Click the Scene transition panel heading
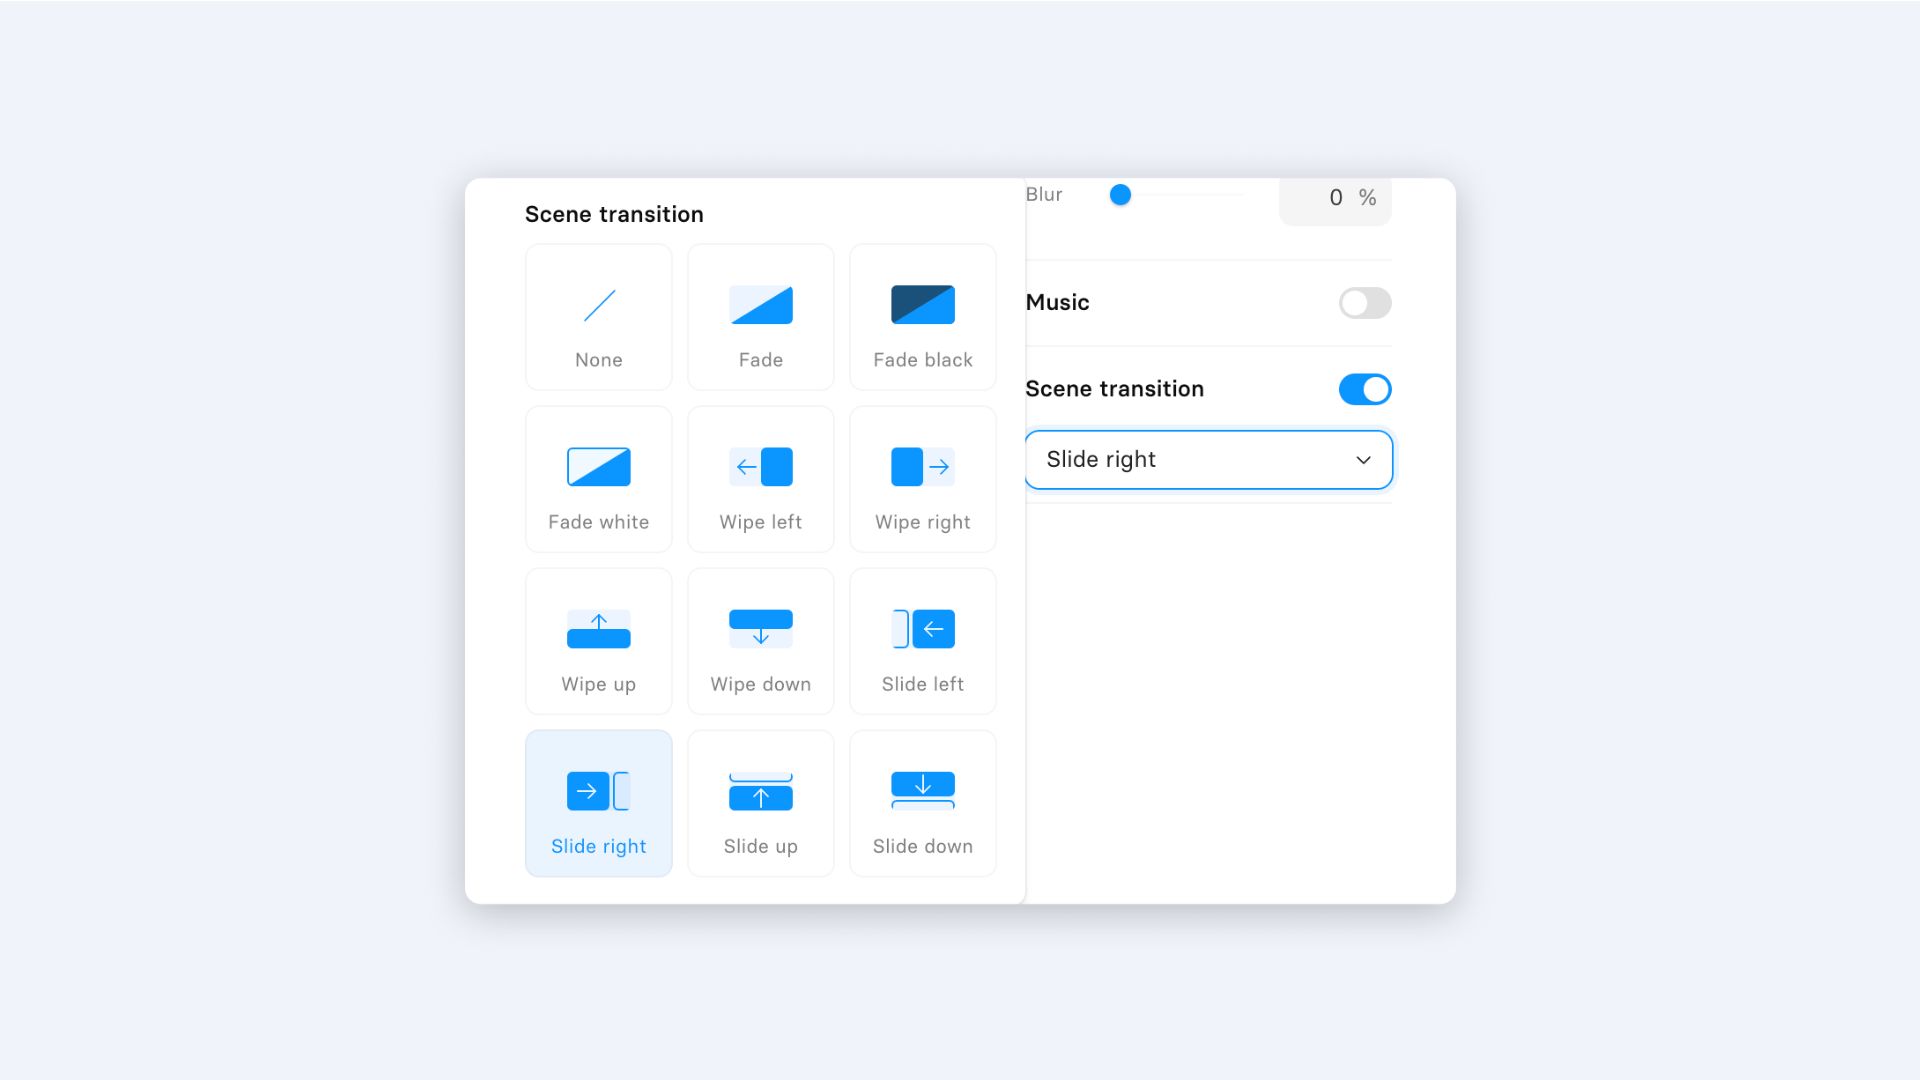 pyautogui.click(x=614, y=214)
